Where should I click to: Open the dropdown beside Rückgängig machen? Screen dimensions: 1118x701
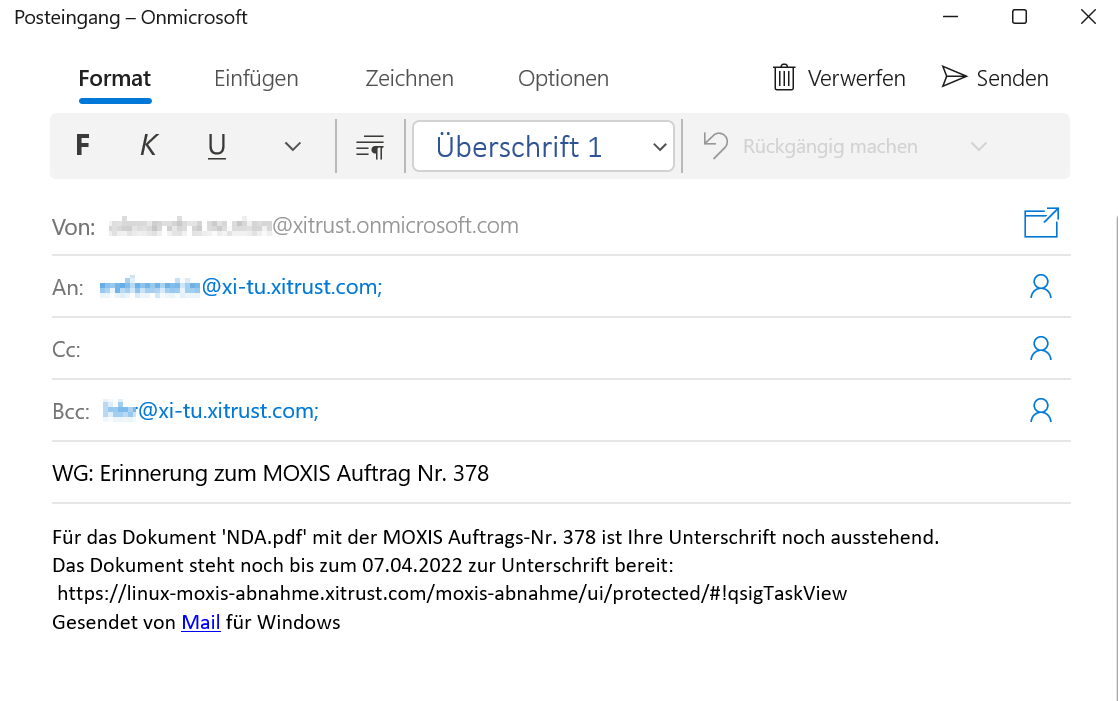pos(978,146)
